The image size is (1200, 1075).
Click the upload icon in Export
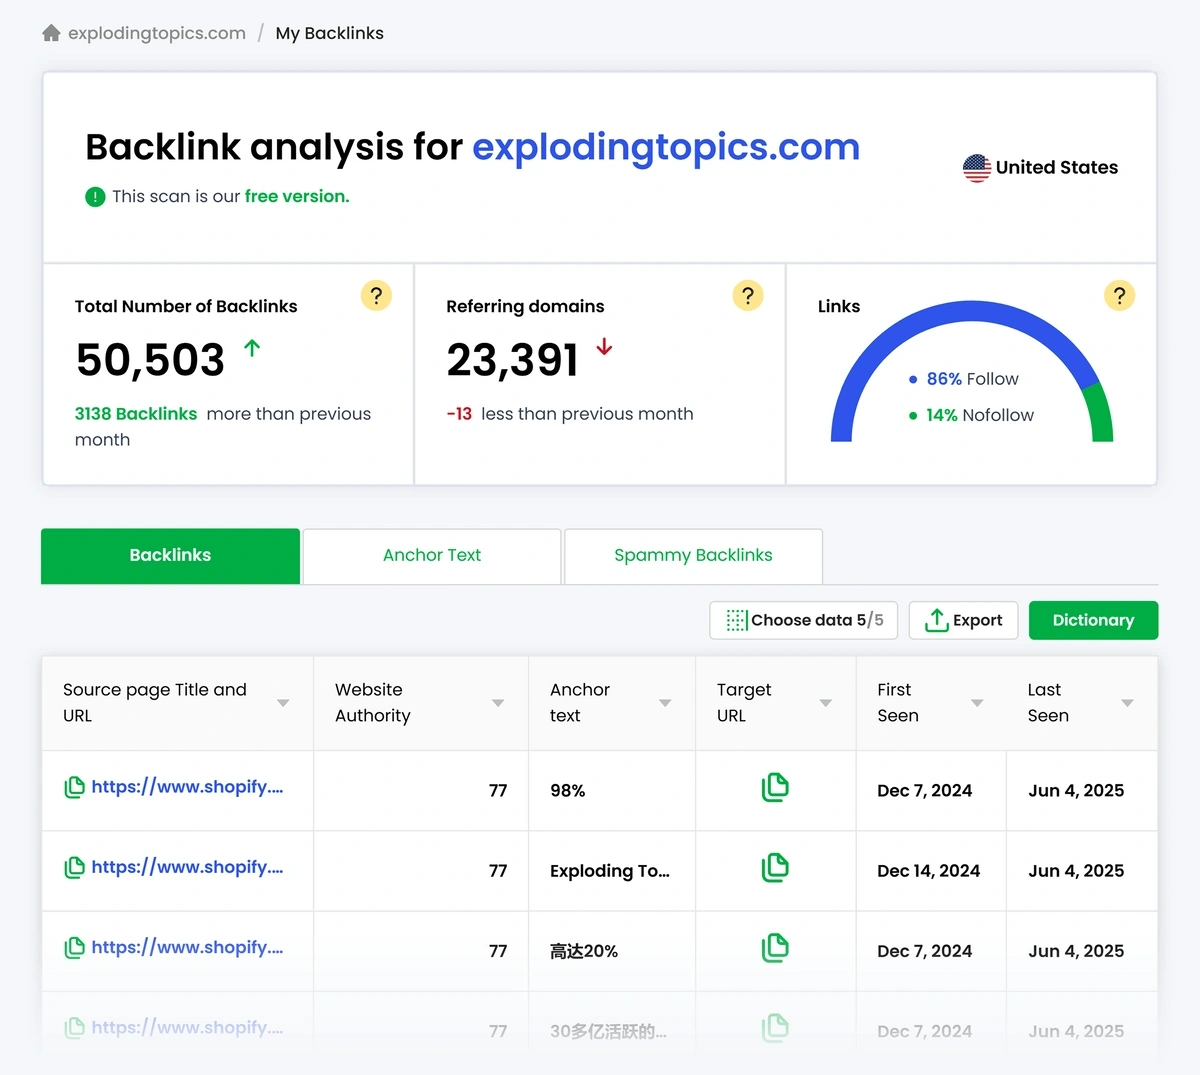[936, 620]
